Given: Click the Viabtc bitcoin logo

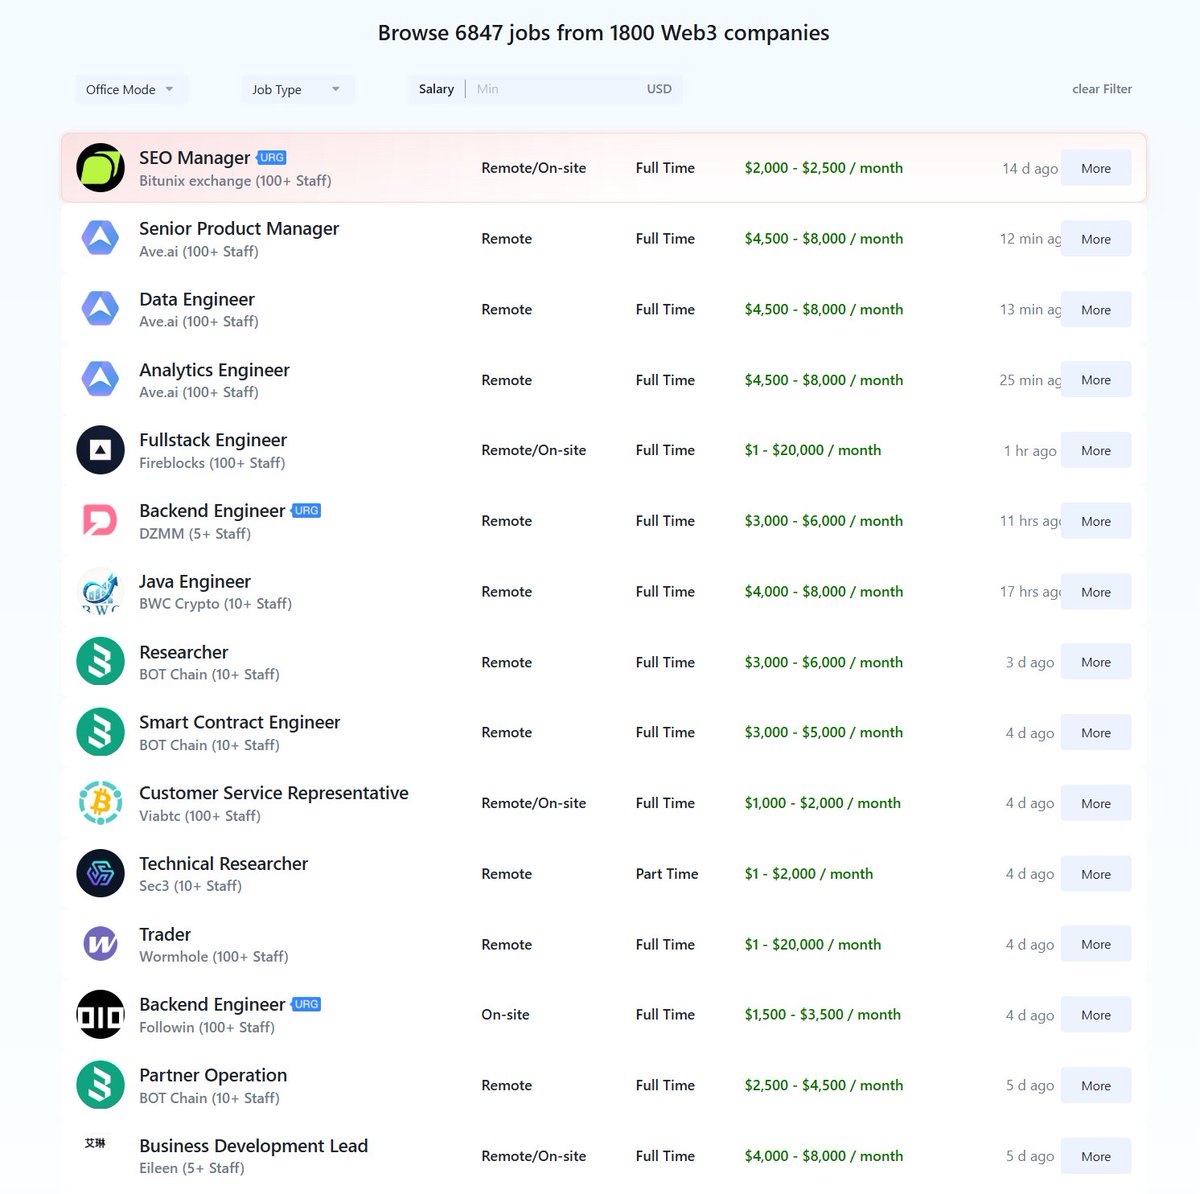Looking at the screenshot, I should [100, 803].
